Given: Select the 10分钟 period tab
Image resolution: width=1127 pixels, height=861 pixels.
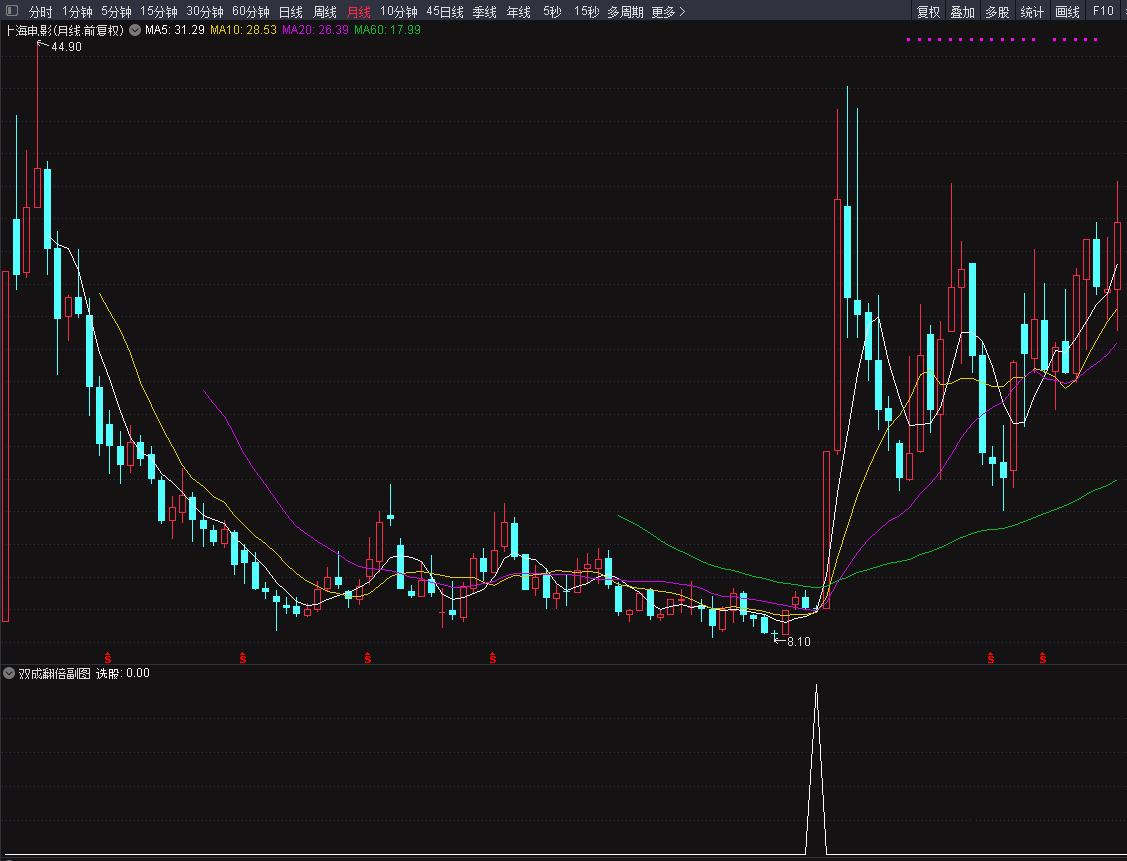Looking at the screenshot, I should (399, 11).
